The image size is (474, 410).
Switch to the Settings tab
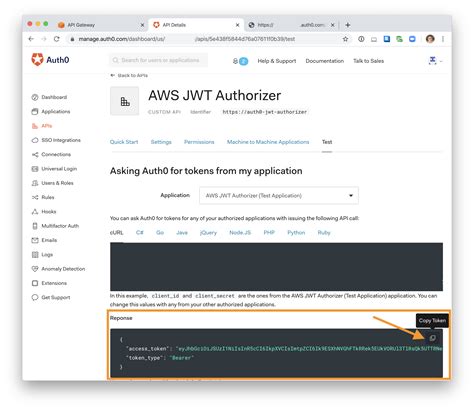tap(161, 142)
